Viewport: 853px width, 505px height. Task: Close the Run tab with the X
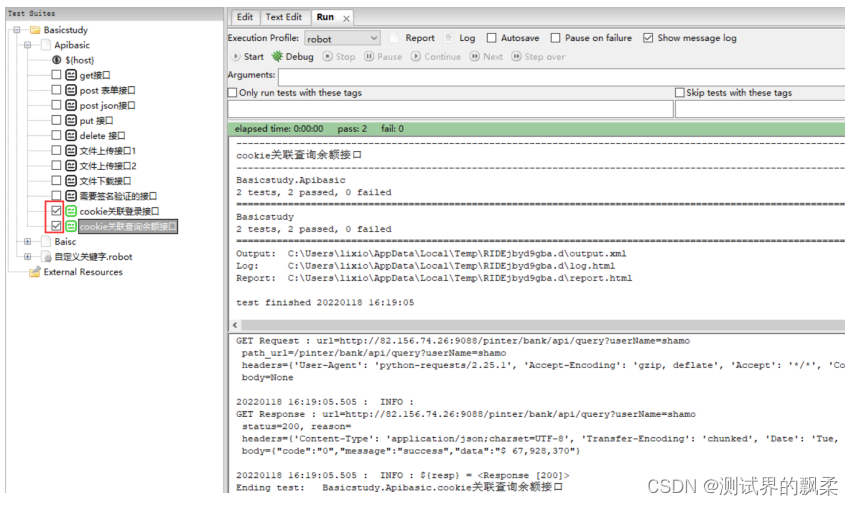point(347,19)
